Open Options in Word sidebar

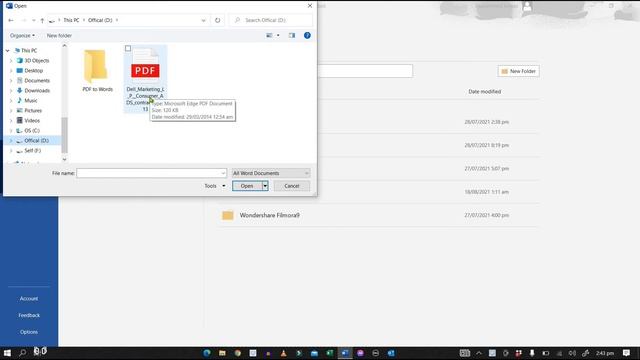[29, 332]
